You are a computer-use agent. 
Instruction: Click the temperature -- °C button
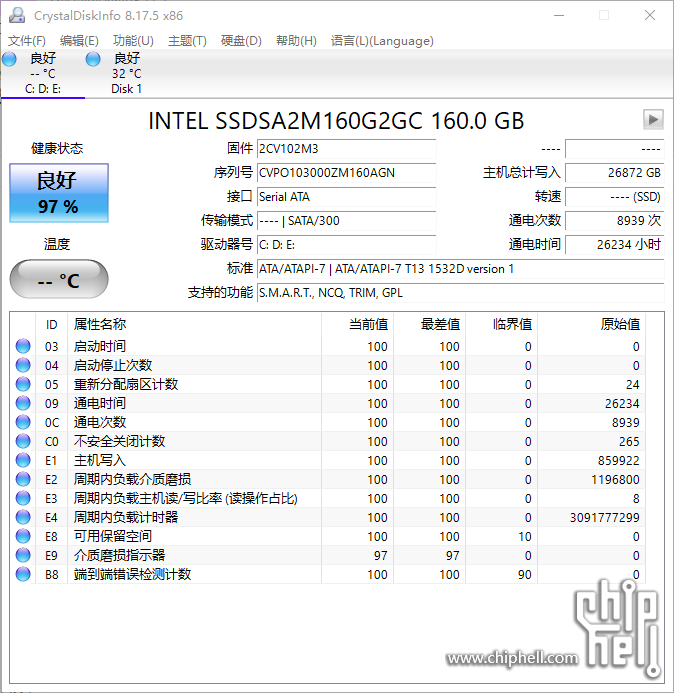coord(58,280)
